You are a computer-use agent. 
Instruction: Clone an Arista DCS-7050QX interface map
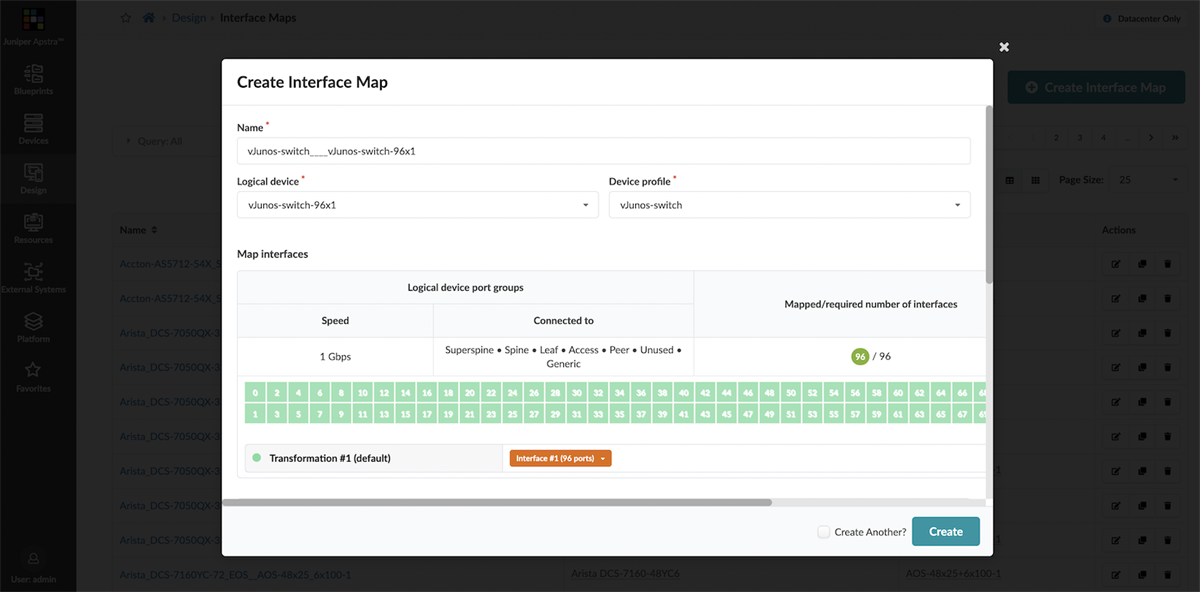pos(1141,332)
